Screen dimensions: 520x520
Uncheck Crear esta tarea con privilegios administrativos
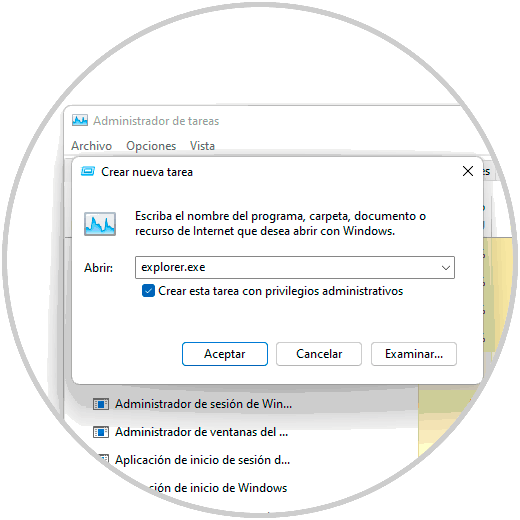click(x=148, y=291)
